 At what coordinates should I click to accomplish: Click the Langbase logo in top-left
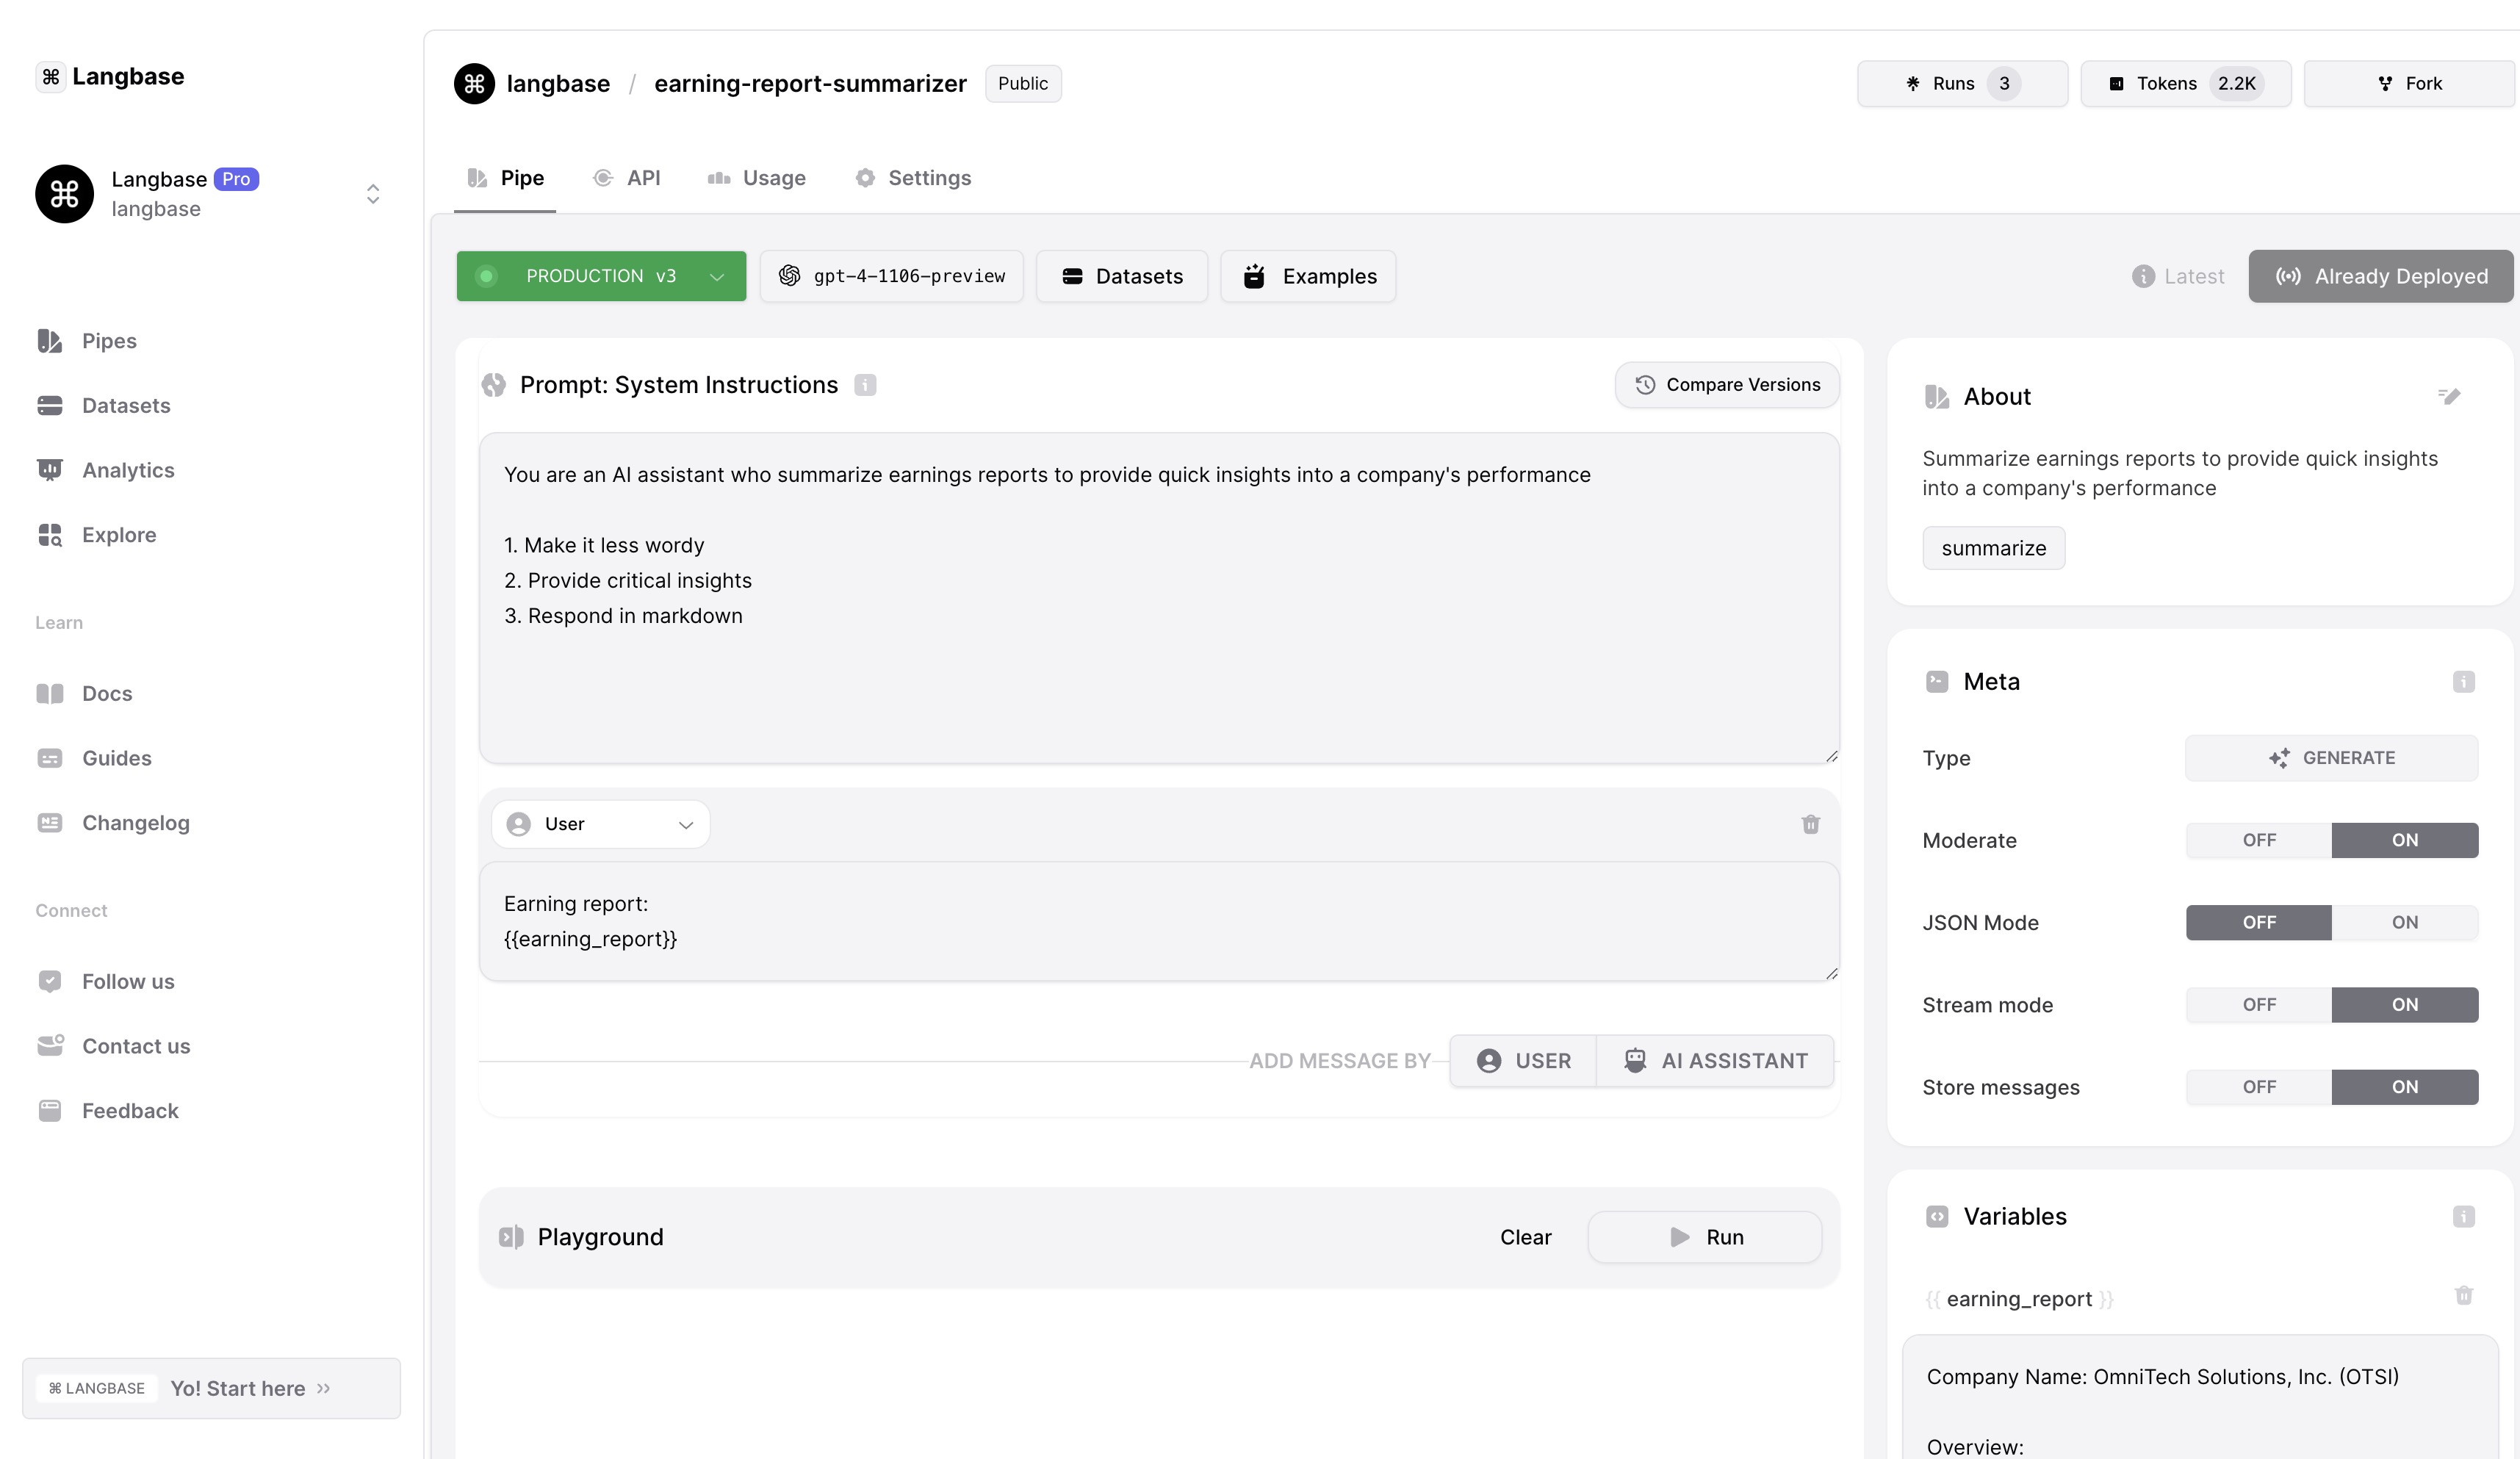pos(110,77)
